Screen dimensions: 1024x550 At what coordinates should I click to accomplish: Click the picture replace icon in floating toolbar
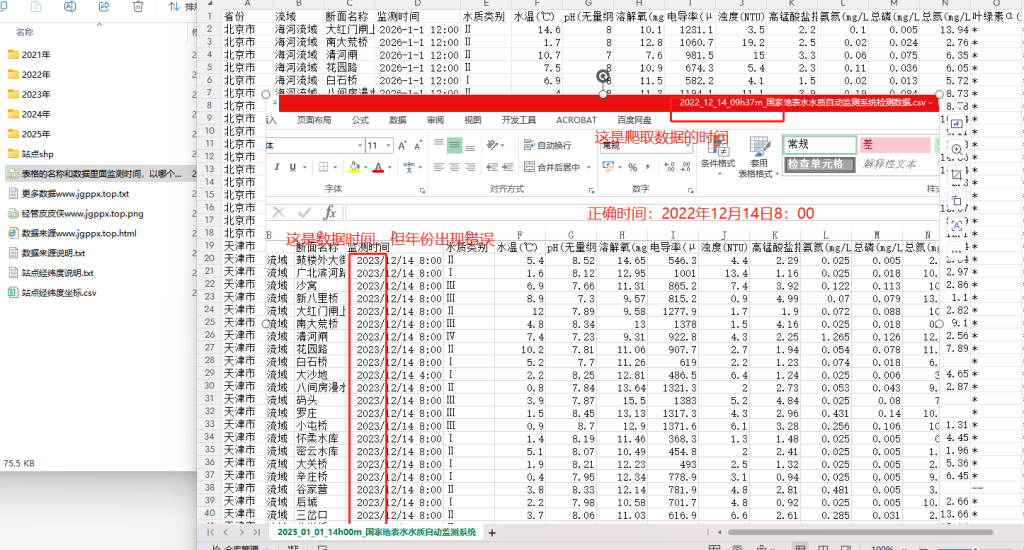(x=956, y=123)
